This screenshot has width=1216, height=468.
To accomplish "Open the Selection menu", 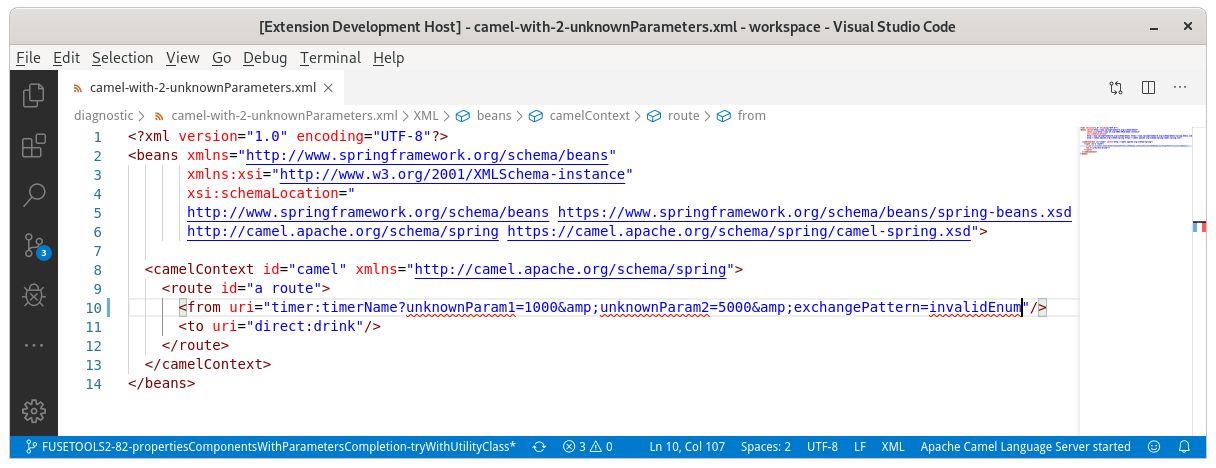I will coord(122,58).
